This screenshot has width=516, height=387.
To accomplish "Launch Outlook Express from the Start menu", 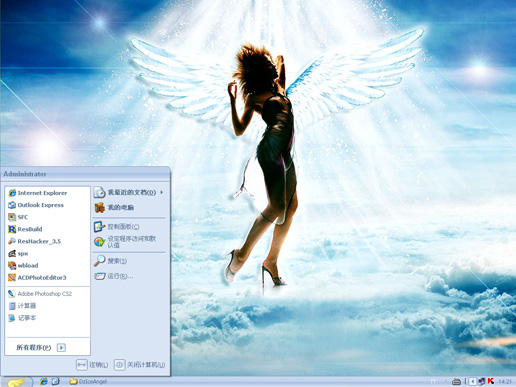I will click(48, 205).
